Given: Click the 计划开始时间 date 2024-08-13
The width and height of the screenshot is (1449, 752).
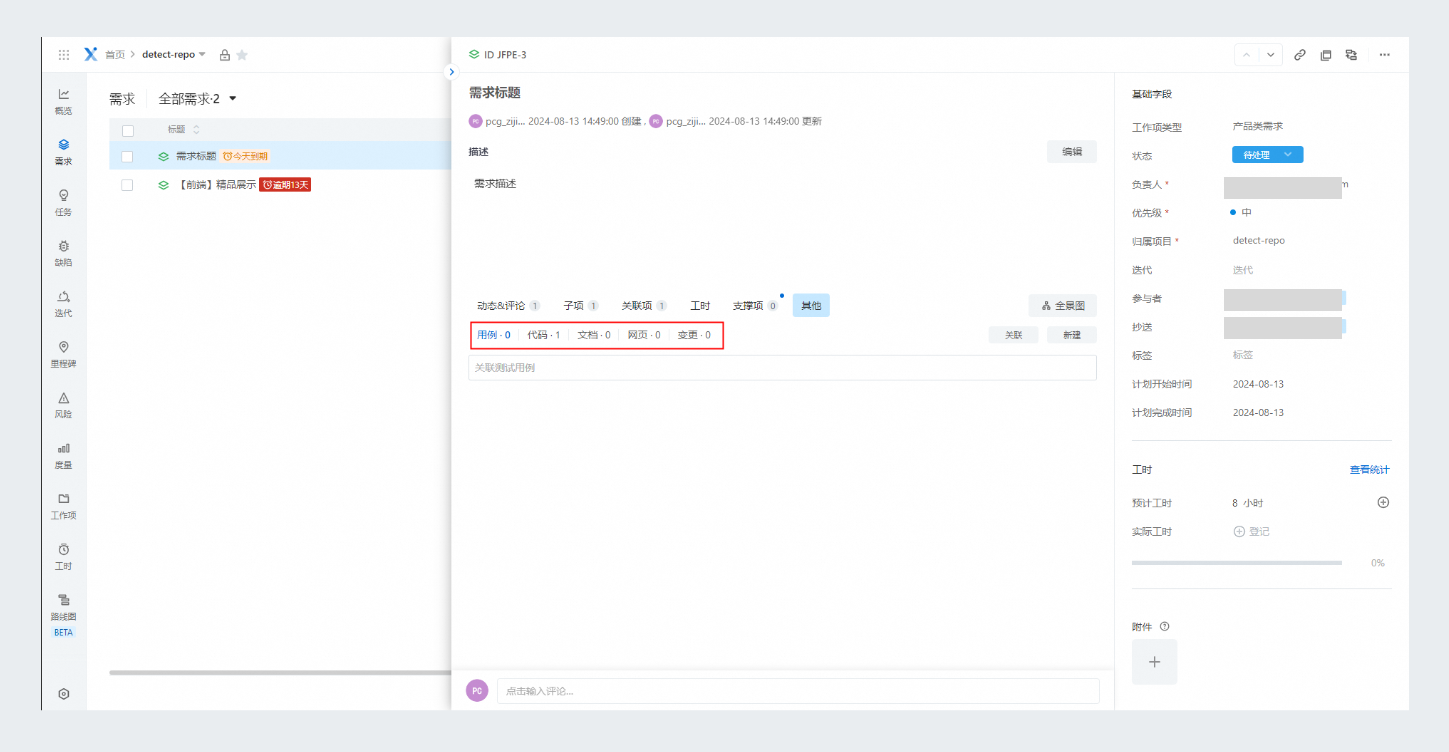Looking at the screenshot, I should 1258,384.
